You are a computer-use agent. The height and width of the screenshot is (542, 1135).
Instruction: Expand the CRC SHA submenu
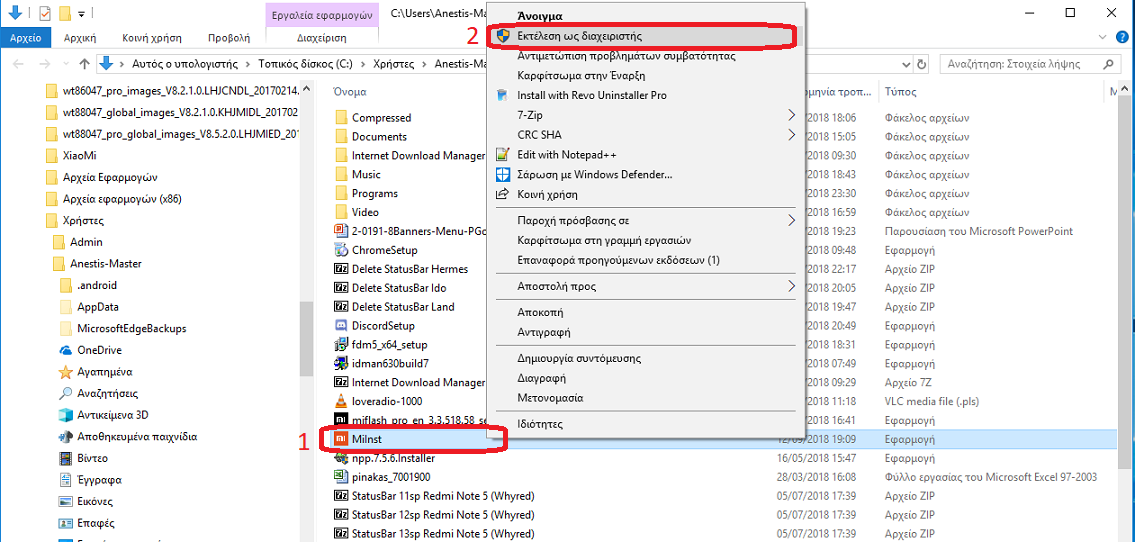[791, 135]
